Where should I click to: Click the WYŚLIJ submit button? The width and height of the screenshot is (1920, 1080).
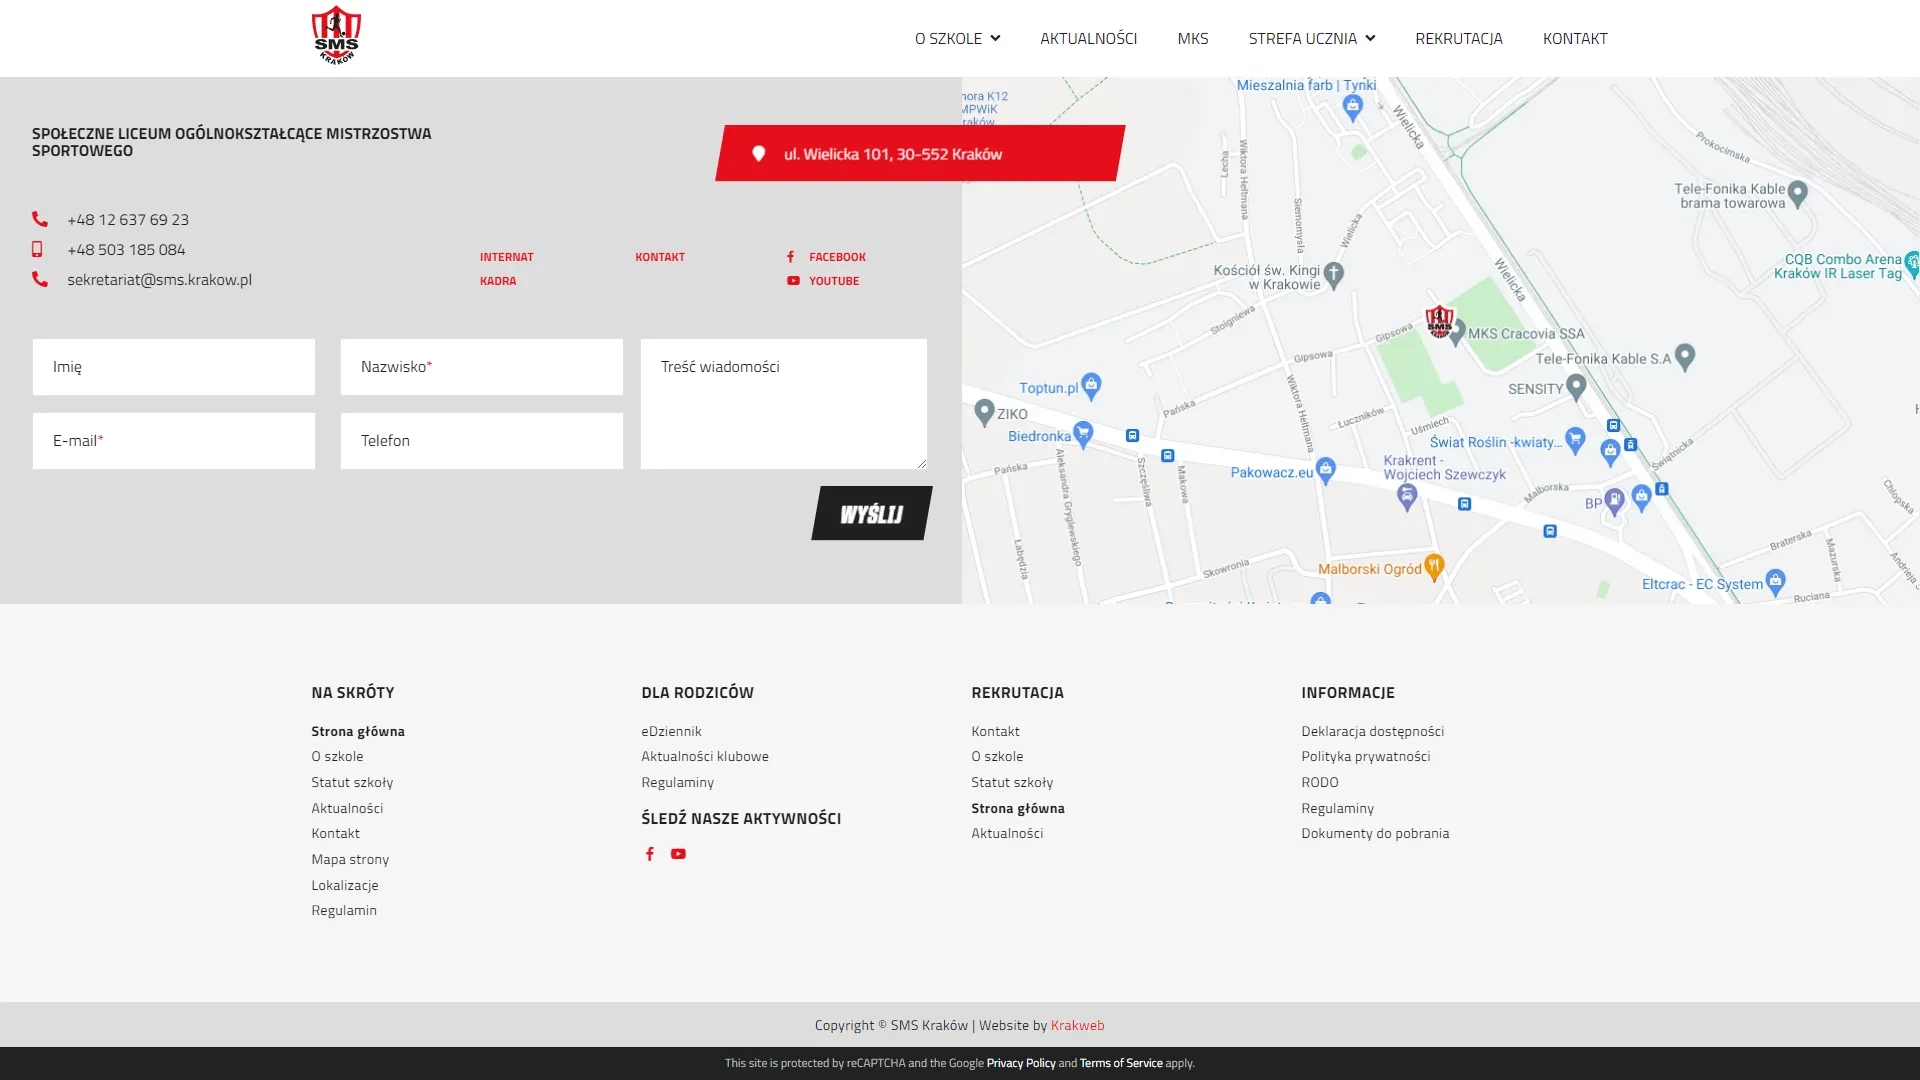[x=872, y=513]
